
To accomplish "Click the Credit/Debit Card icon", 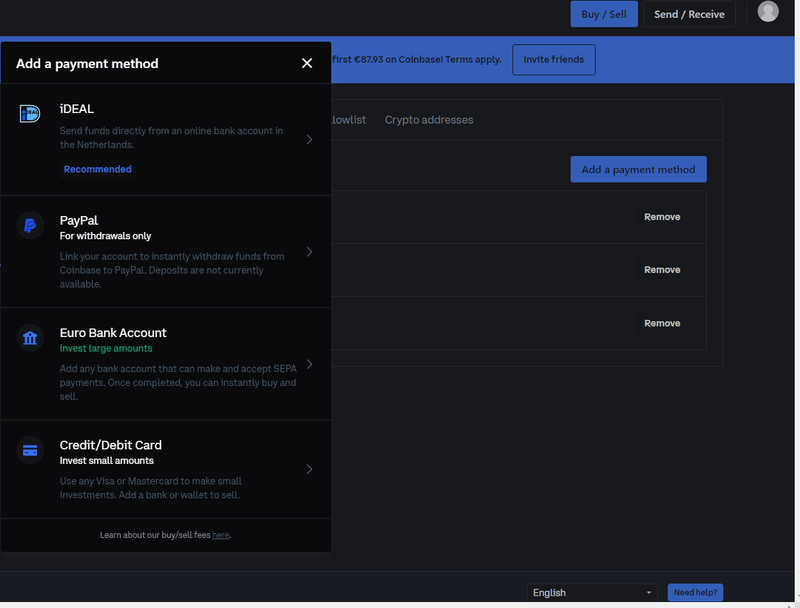I will 30,450.
